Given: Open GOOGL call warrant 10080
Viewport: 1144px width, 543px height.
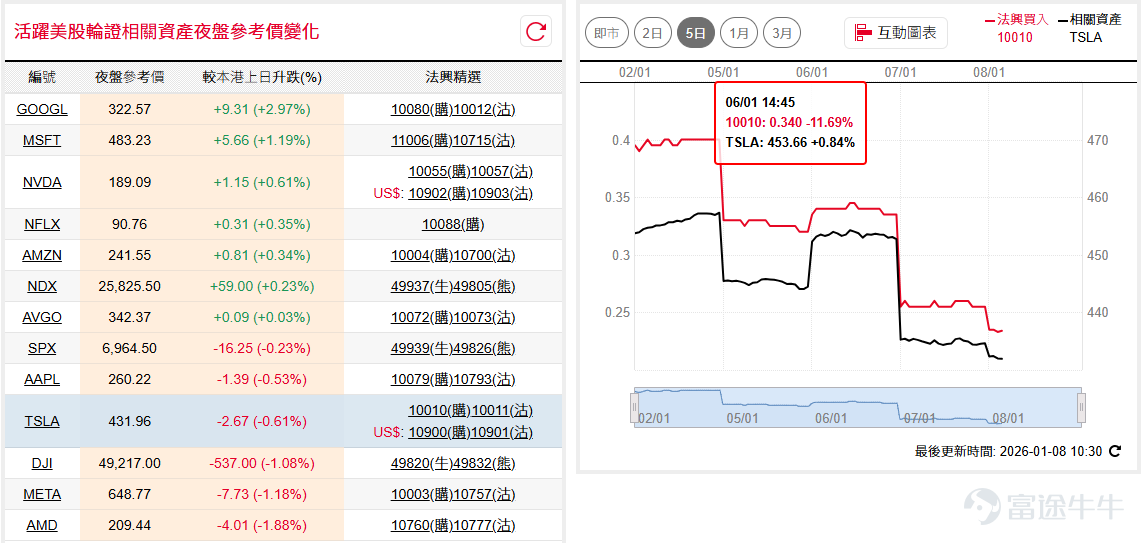Looking at the screenshot, I should click(x=421, y=109).
